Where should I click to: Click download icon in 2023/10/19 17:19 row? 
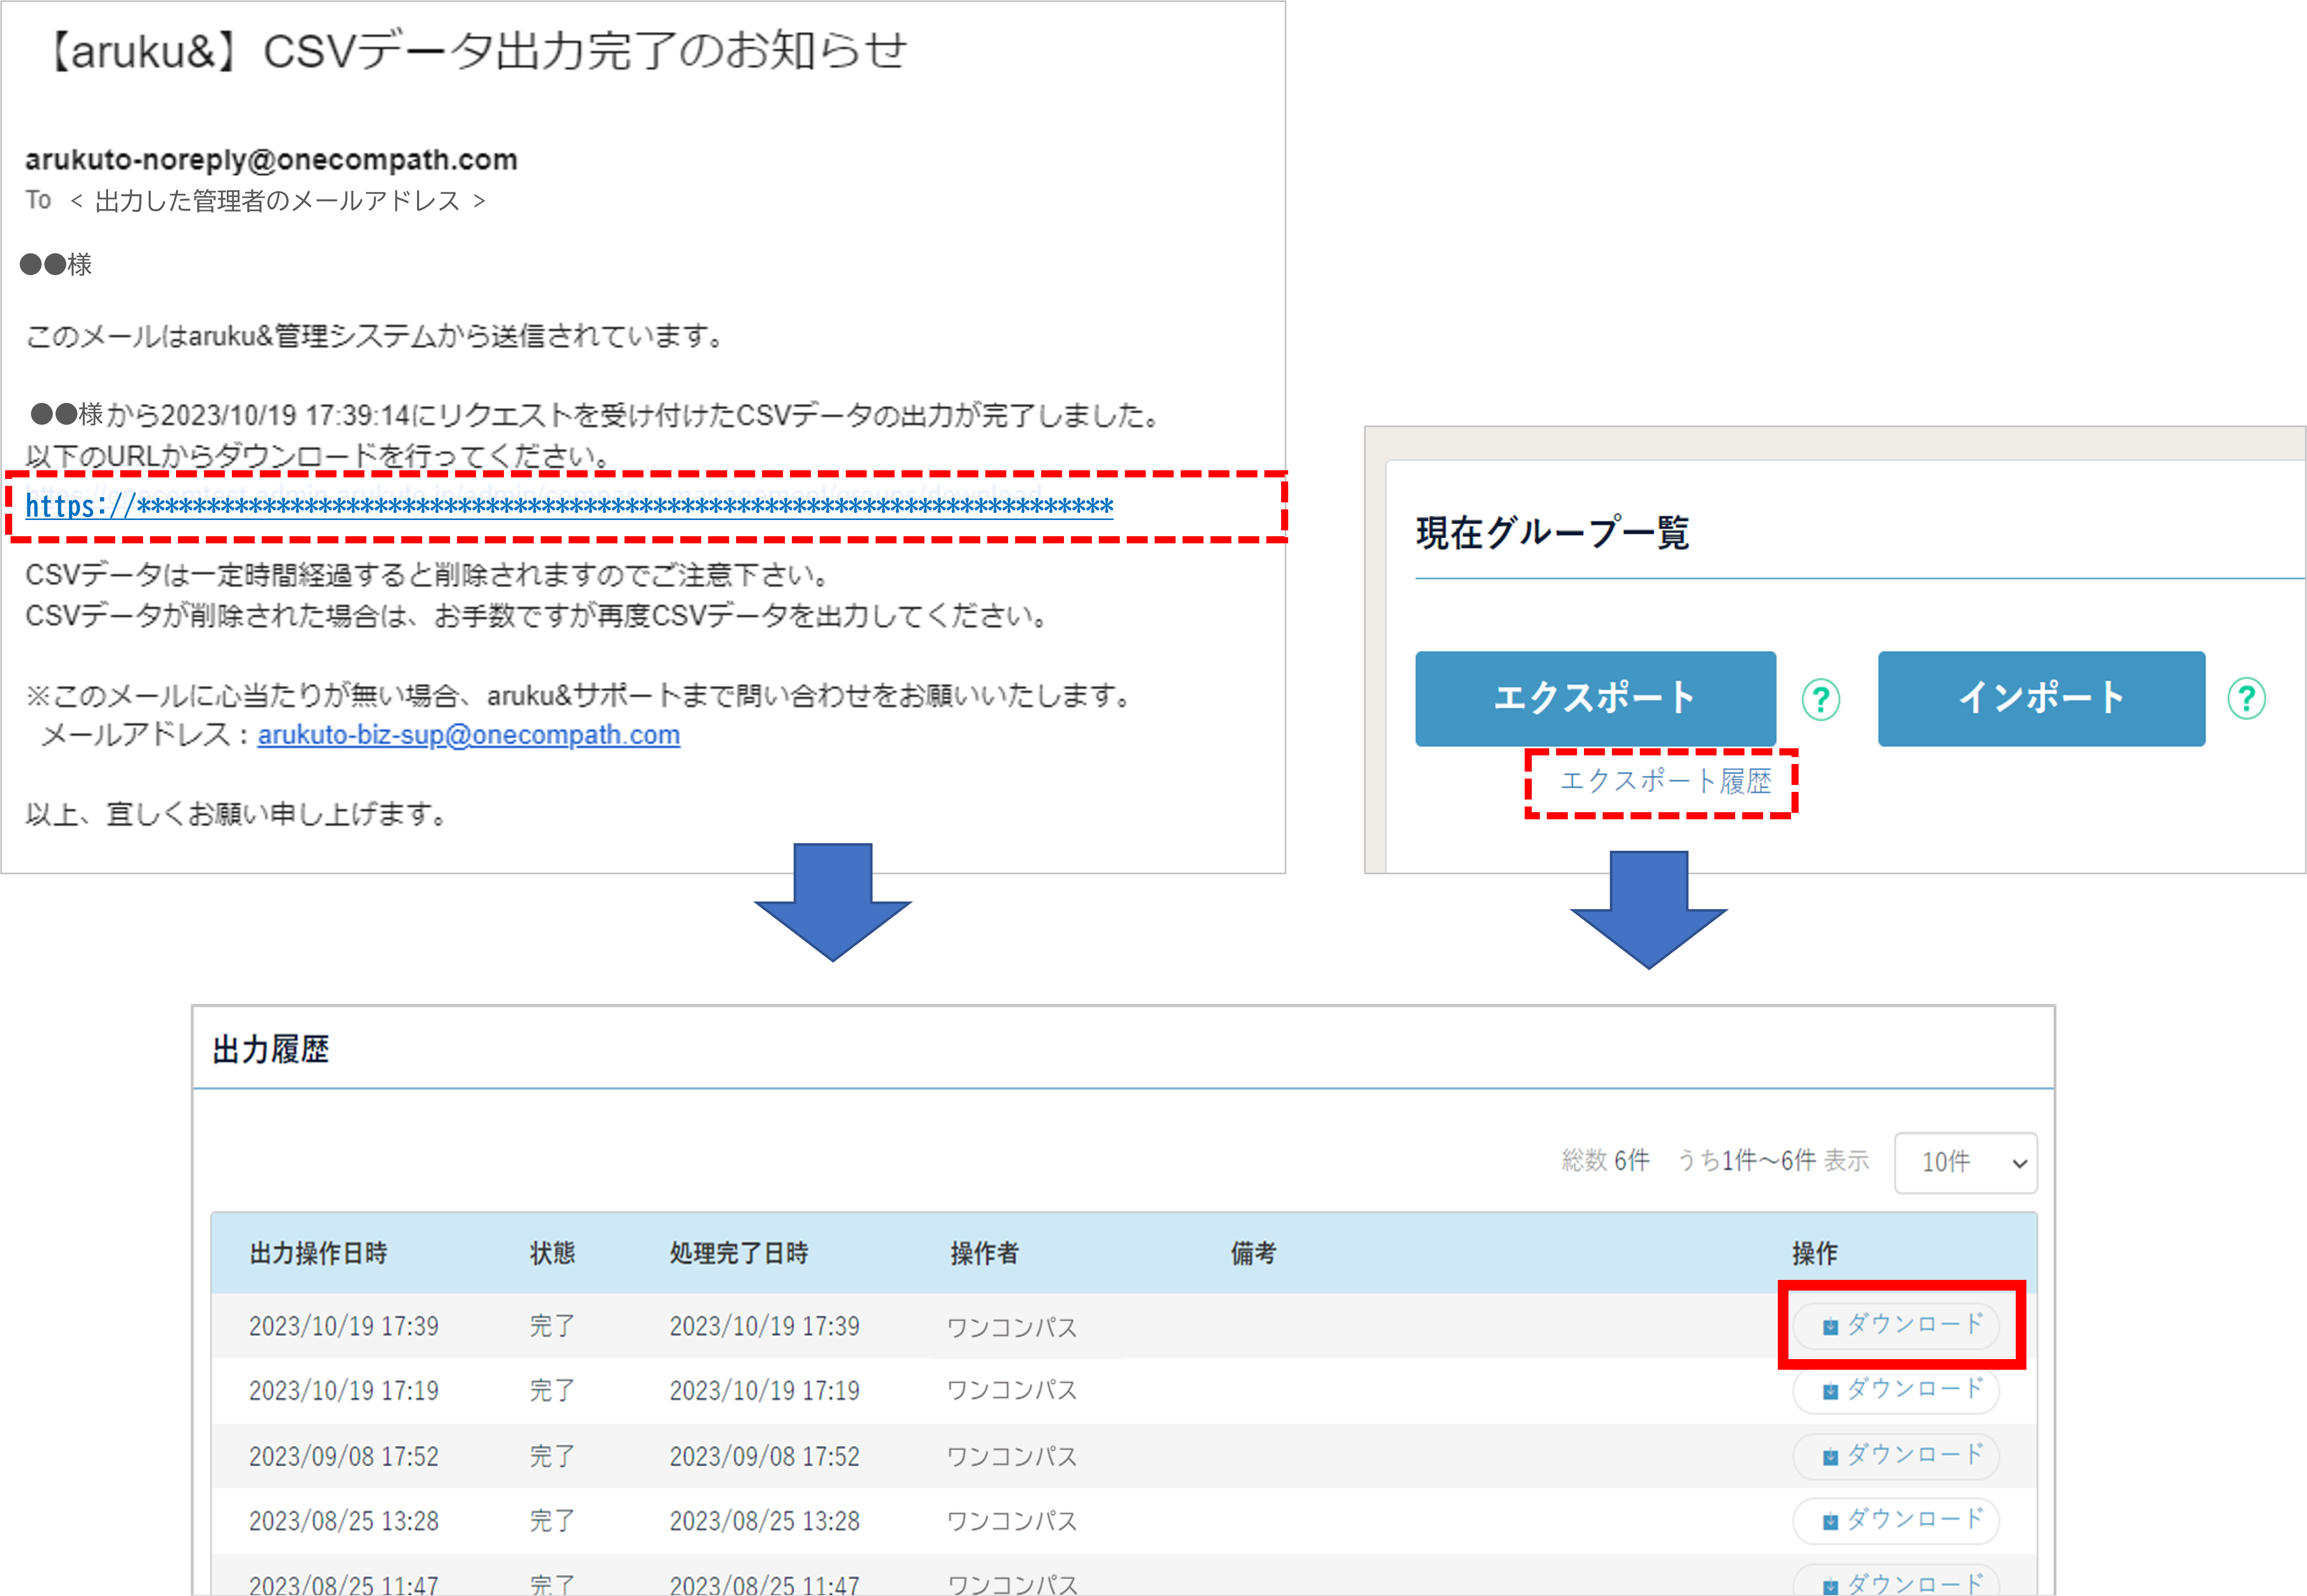[1830, 1391]
